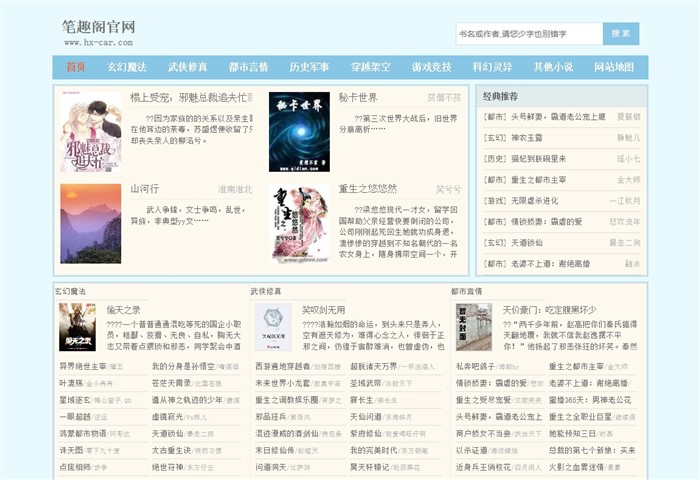Open 茫茫天霄录 book link
The image size is (700, 480).
[x=171, y=383]
